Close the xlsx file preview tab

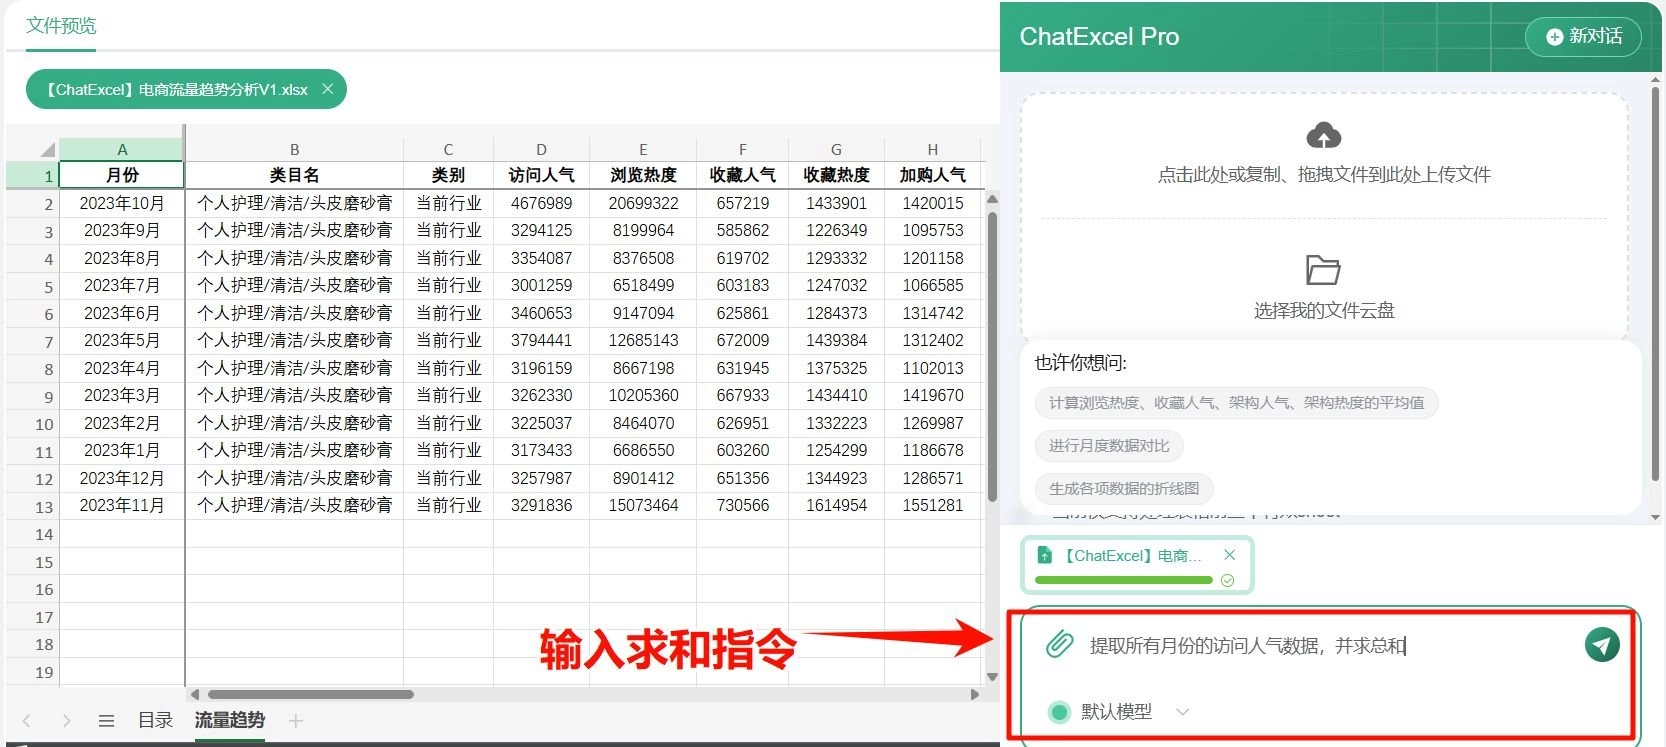(327, 89)
